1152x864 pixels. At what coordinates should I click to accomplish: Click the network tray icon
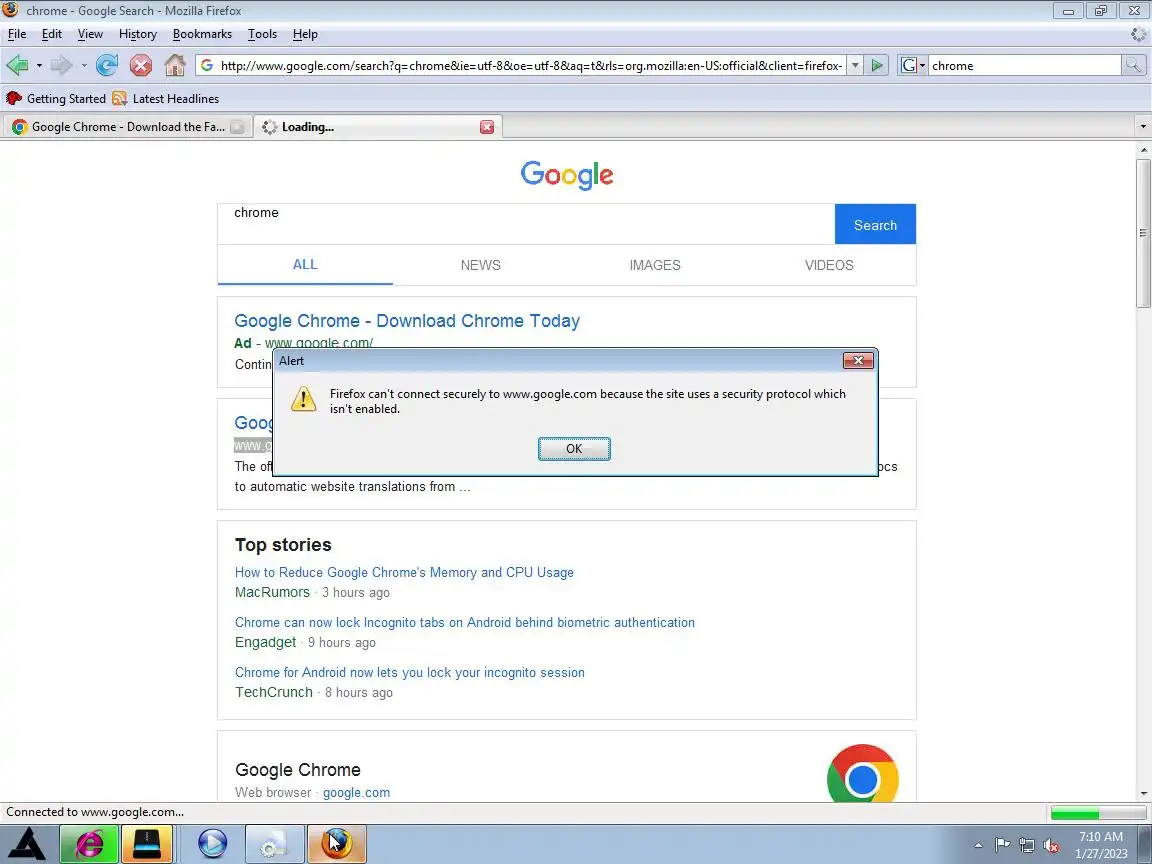(x=1027, y=846)
